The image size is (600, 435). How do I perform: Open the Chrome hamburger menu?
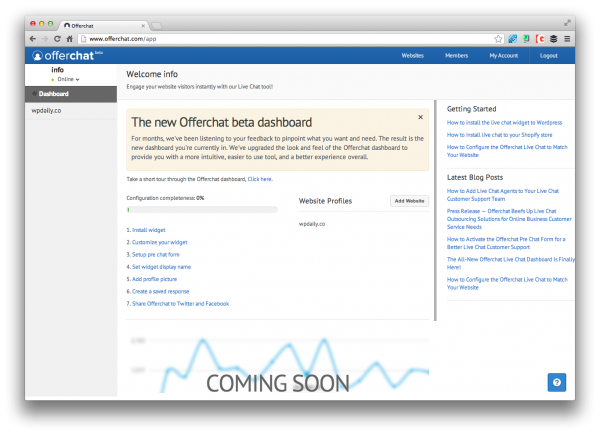[x=567, y=39]
